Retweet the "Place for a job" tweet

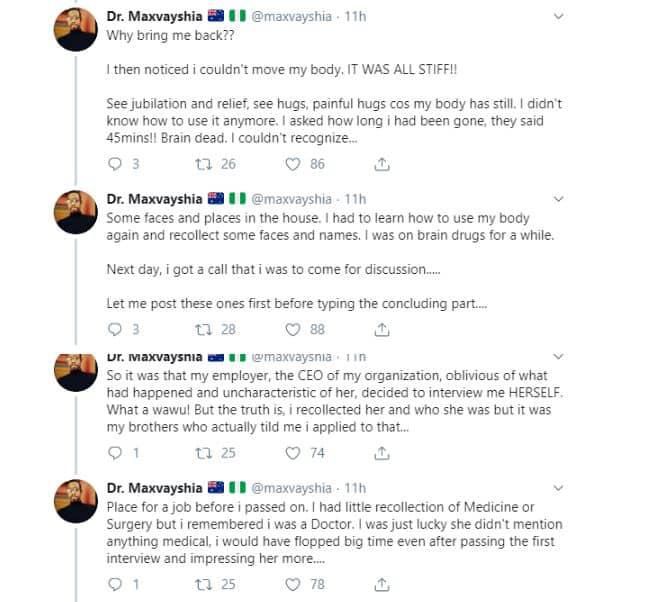pos(205,584)
